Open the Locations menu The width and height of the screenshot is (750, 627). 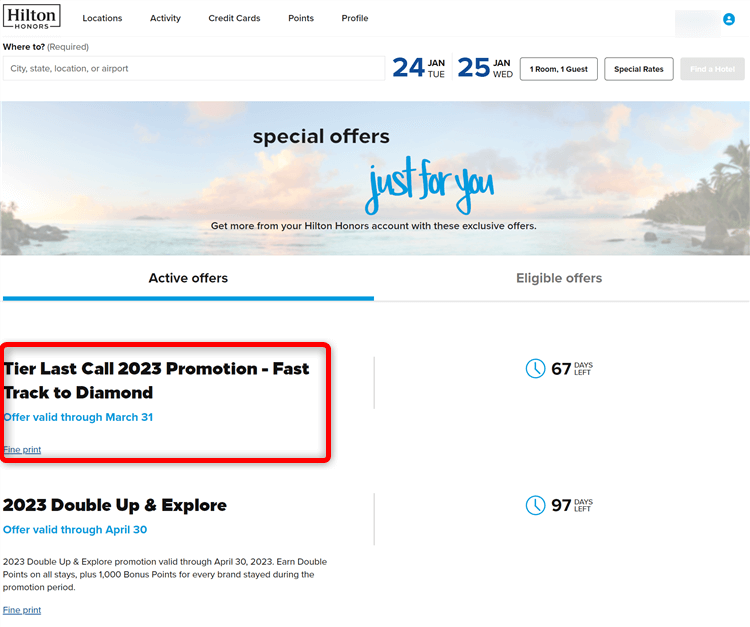[102, 18]
